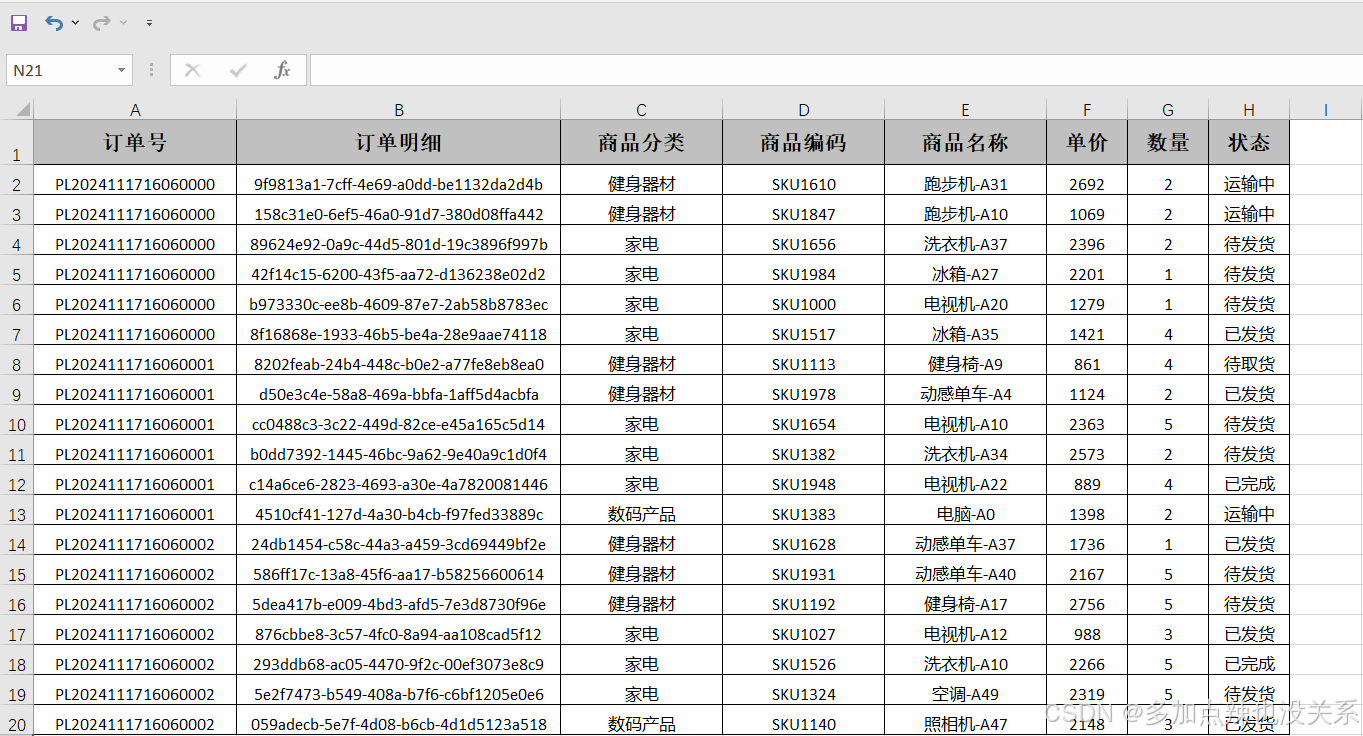Image resolution: width=1363 pixels, height=736 pixels.
Task: Select column A header
Action: (135, 110)
